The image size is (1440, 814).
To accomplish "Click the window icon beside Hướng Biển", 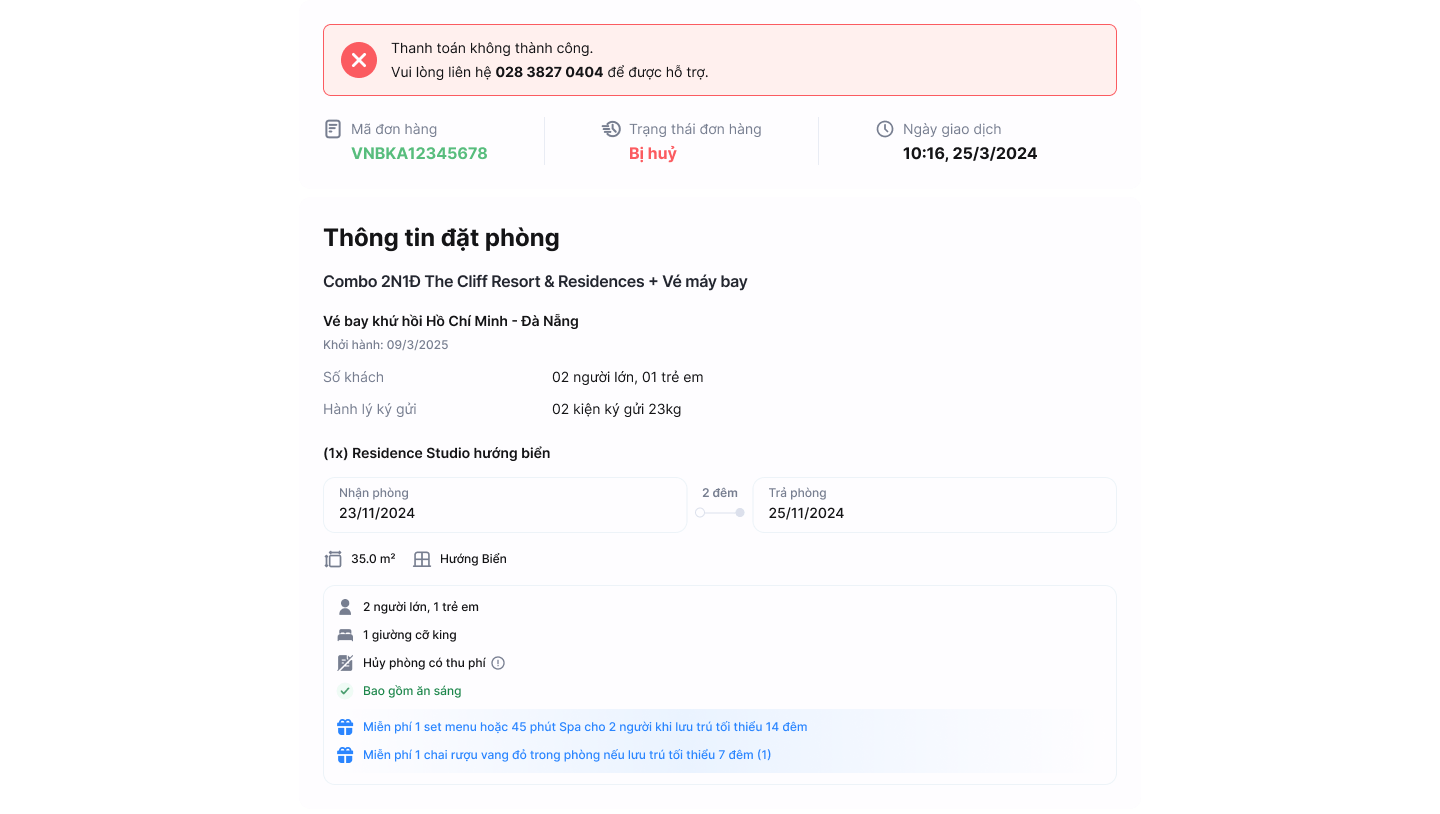I will [x=424, y=558].
